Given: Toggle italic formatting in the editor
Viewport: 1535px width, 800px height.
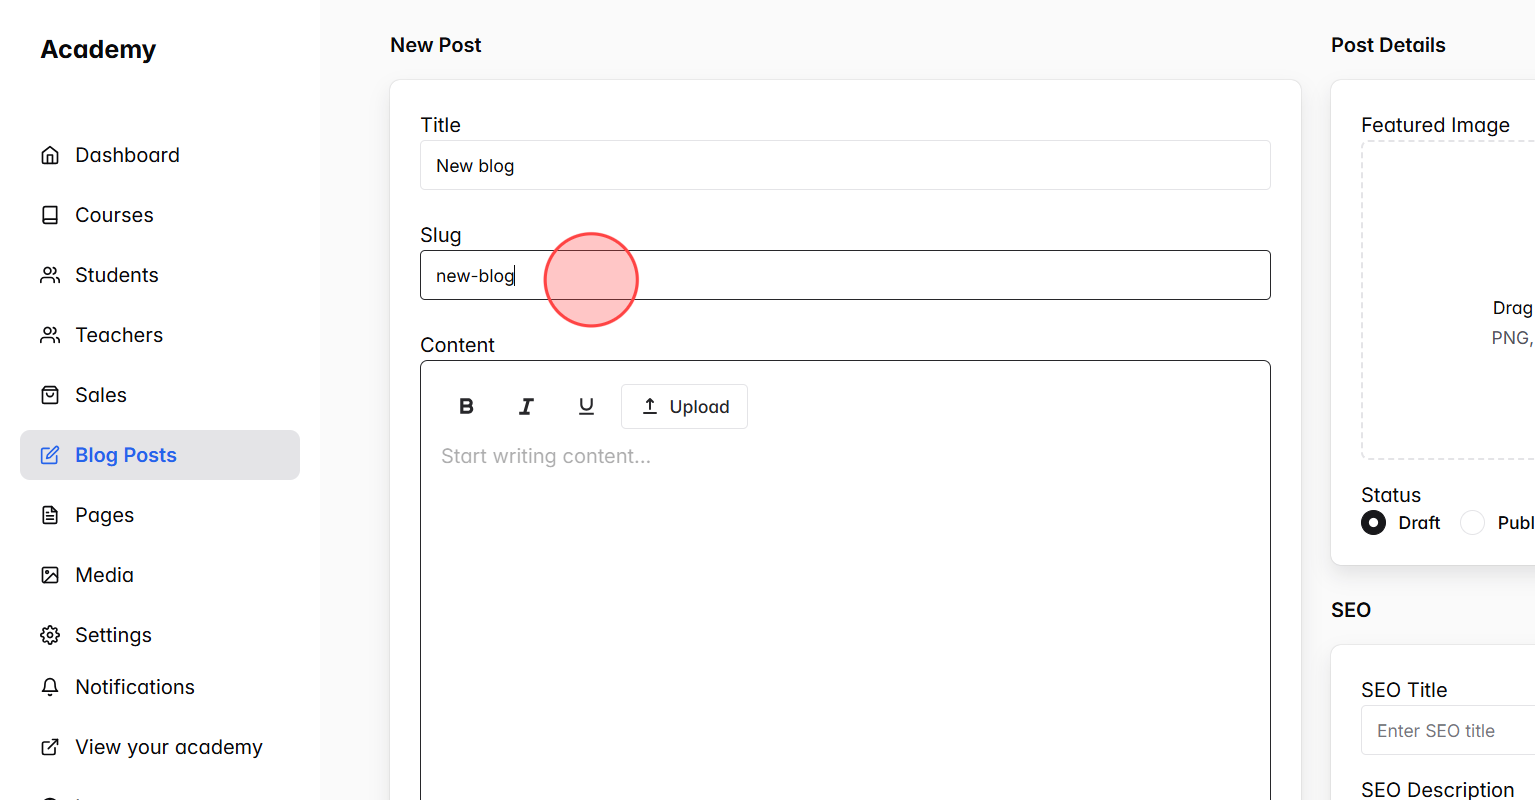Looking at the screenshot, I should [x=526, y=406].
